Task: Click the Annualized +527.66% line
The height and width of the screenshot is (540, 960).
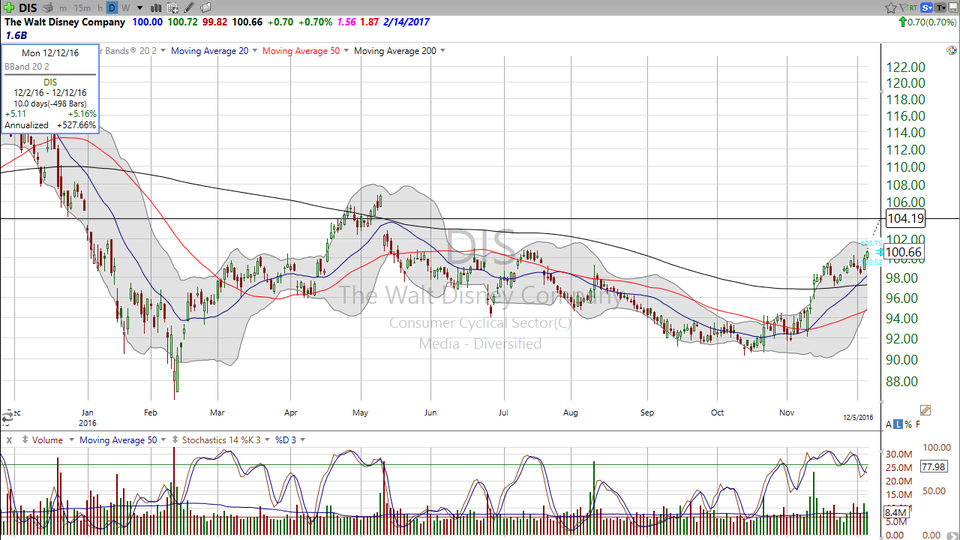Action: pos(50,125)
